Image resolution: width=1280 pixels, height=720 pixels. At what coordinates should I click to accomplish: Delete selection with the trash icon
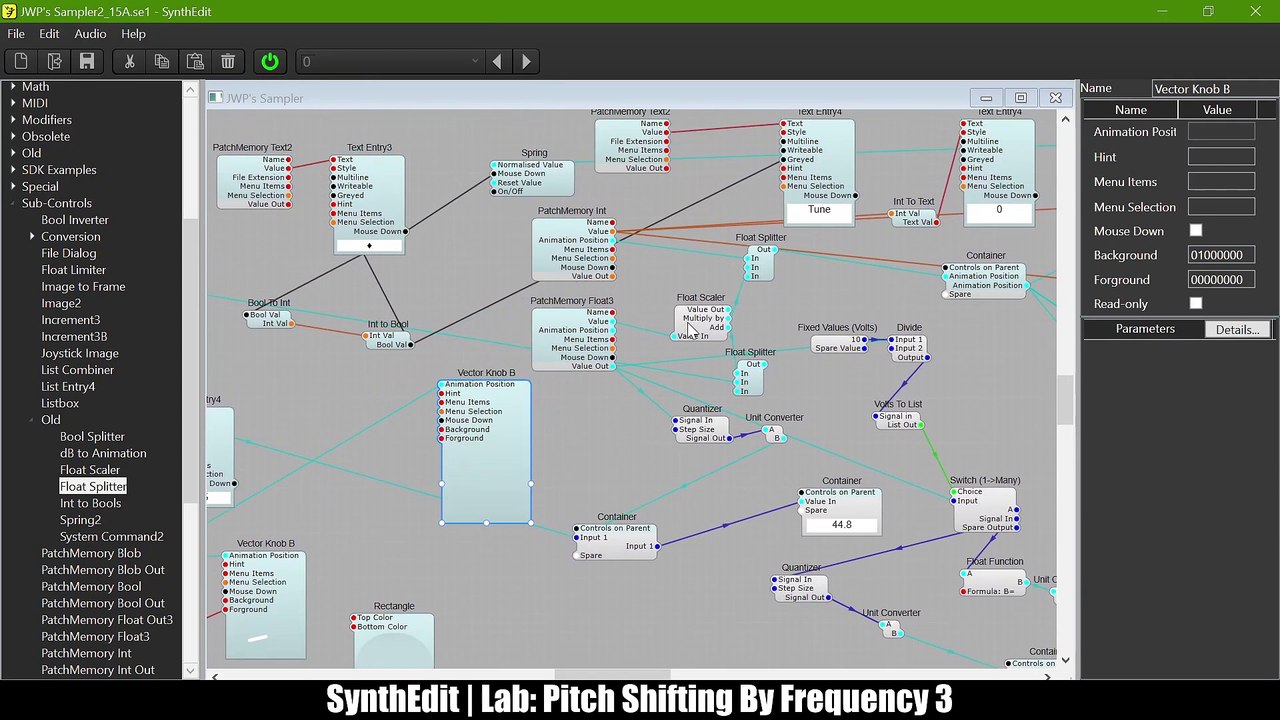tap(228, 62)
